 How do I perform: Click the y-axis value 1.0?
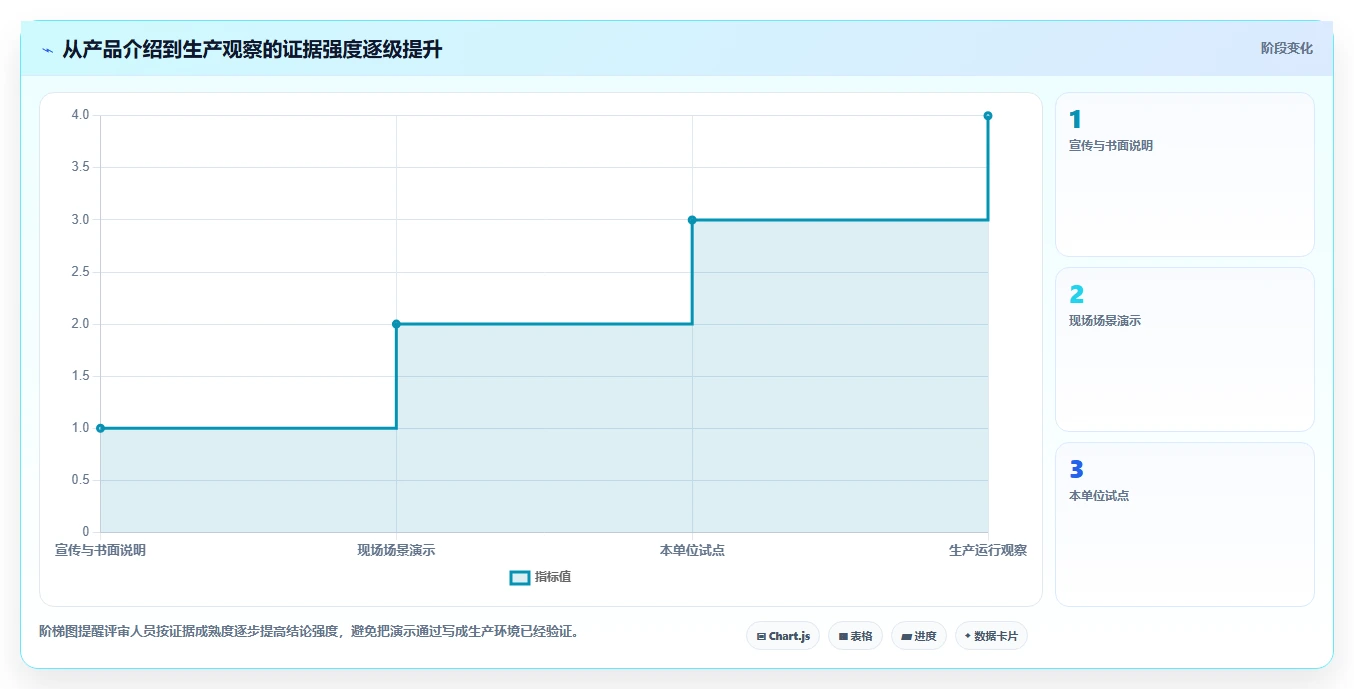80,428
